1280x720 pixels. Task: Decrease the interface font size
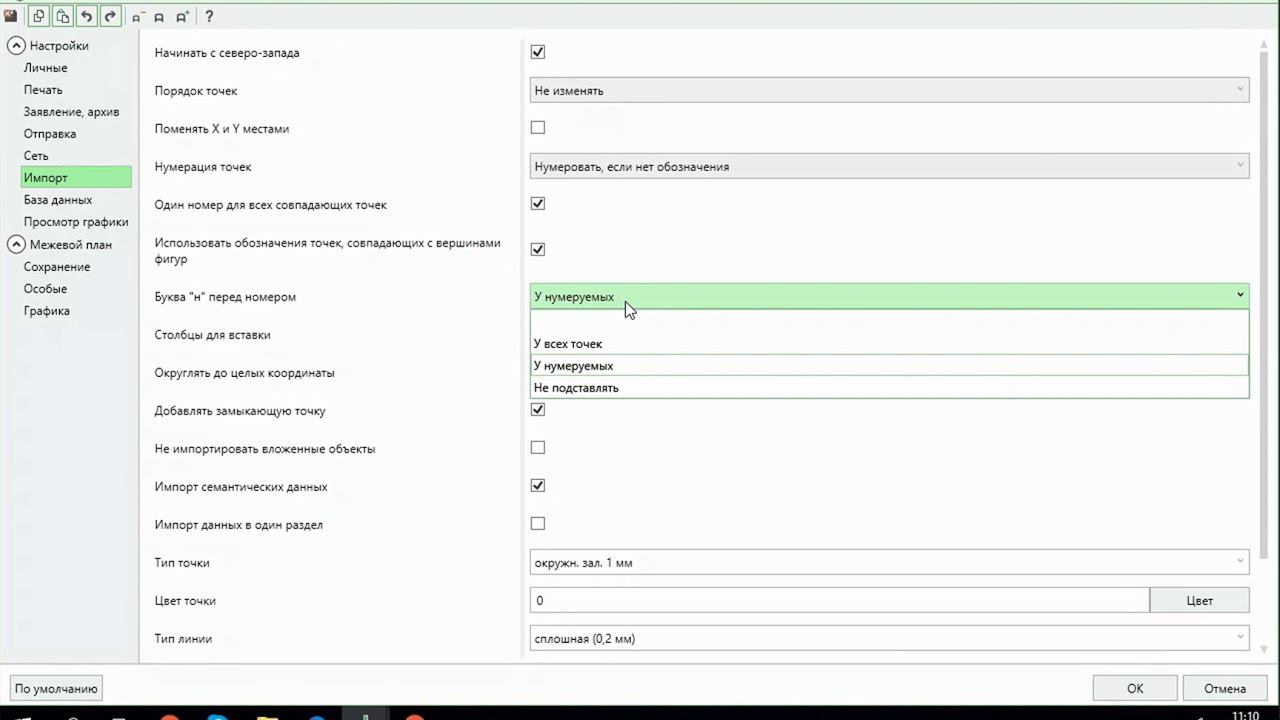pyautogui.click(x=137, y=17)
